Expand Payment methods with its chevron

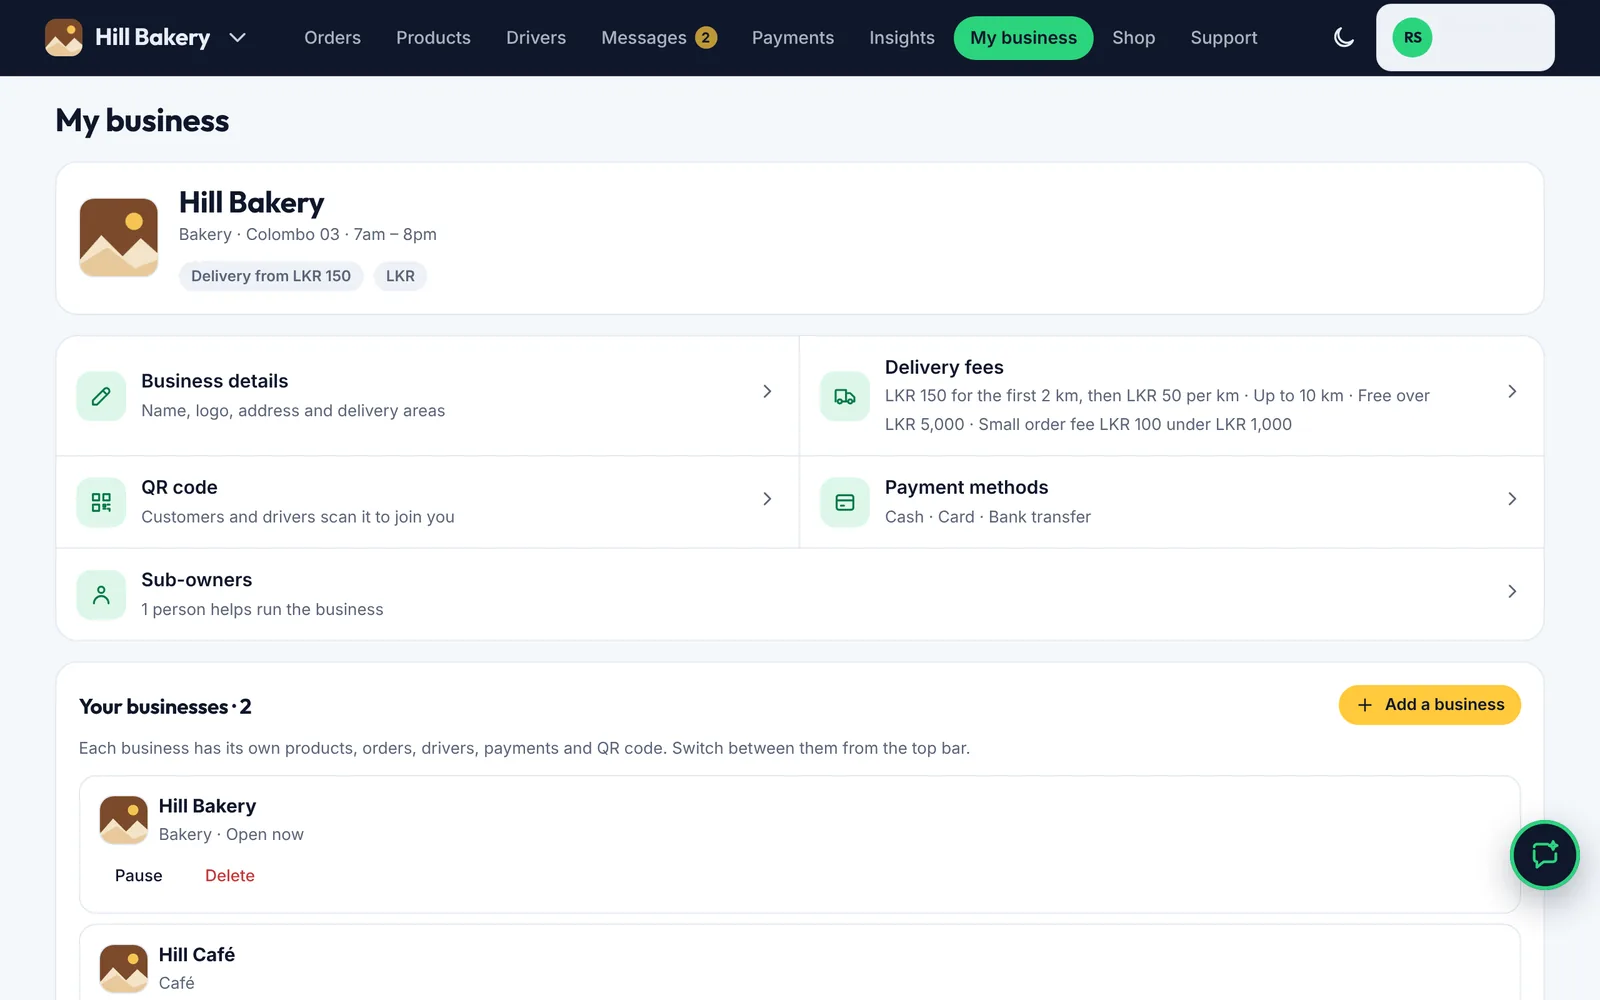tap(1512, 499)
